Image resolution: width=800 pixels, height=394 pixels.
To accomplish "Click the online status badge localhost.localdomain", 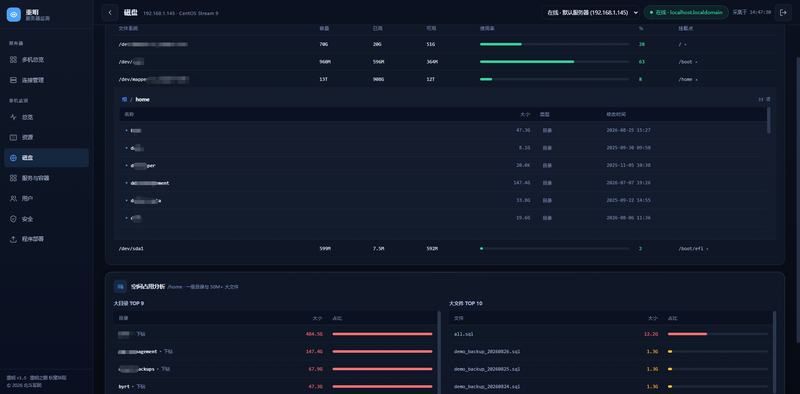I will [x=686, y=12].
